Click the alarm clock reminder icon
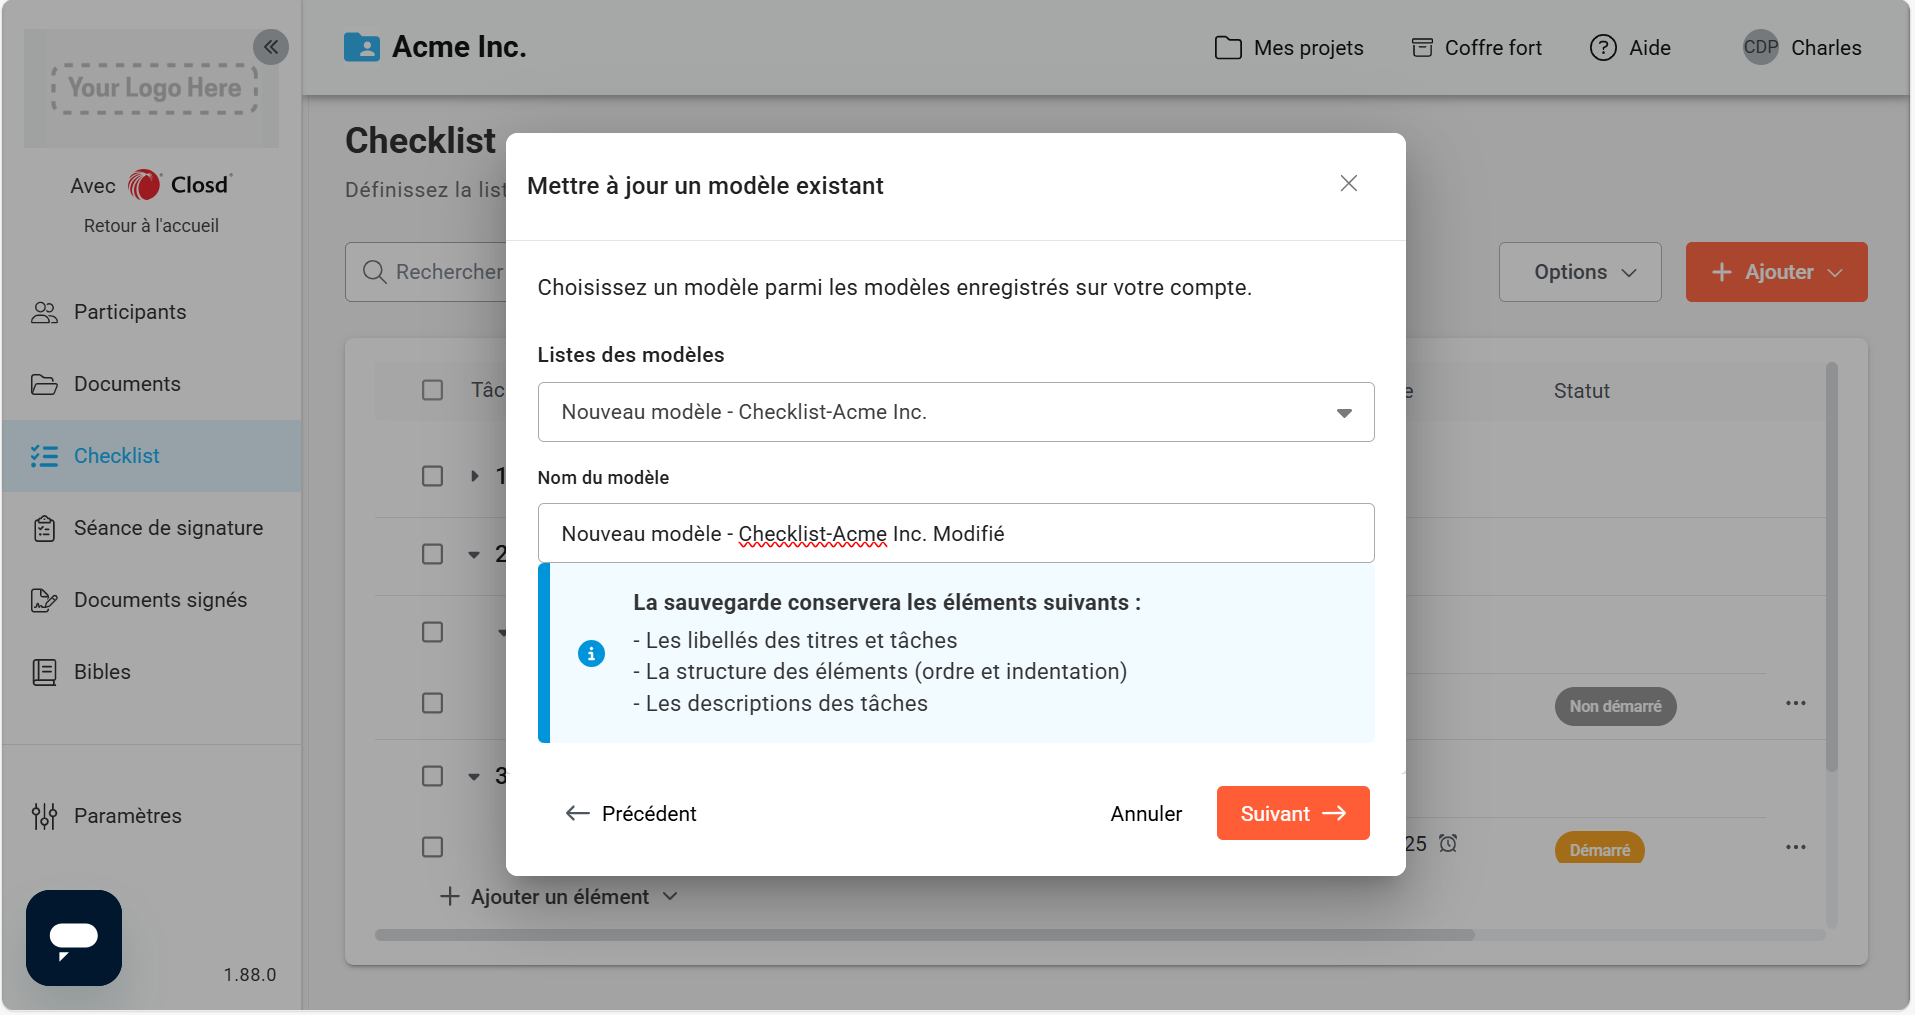The height and width of the screenshot is (1015, 1915). point(1448,843)
